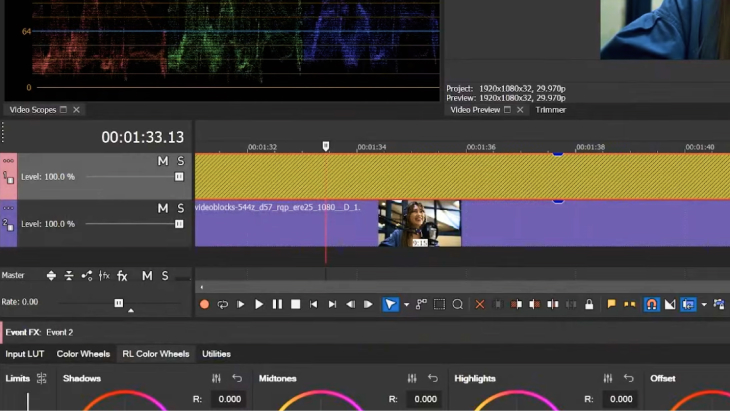This screenshot has width=730, height=411.
Task: Open track 1 more options menu
Action: tap(8, 161)
